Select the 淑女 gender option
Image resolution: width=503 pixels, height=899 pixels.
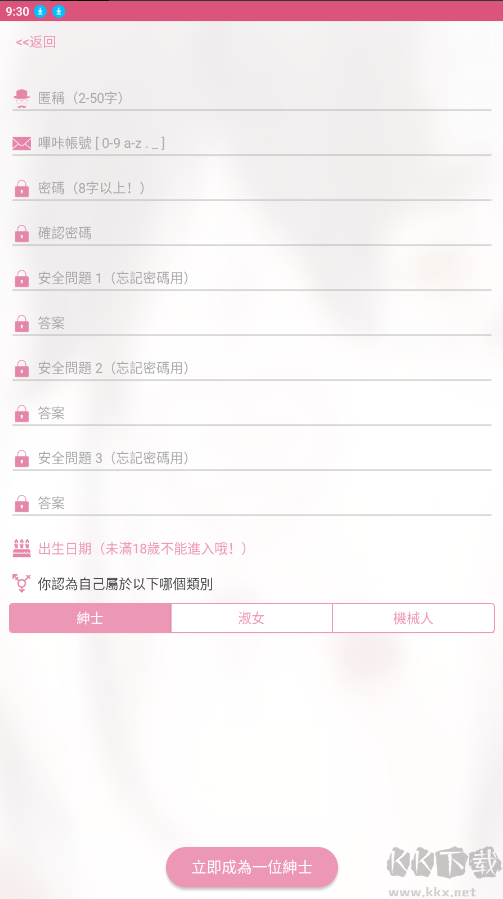tap(252, 618)
